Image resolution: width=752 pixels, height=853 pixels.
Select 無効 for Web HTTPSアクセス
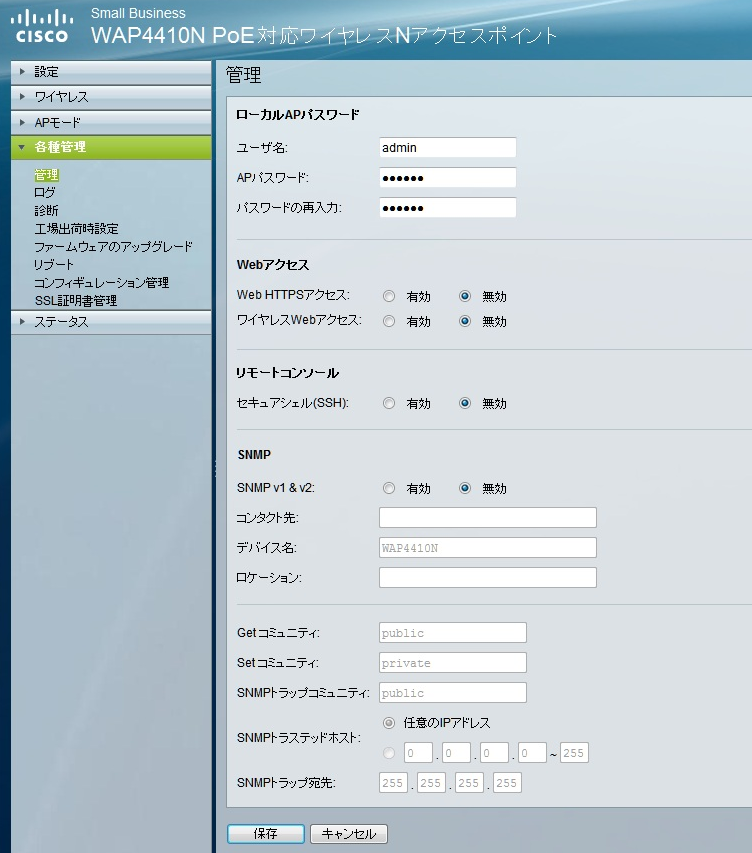[x=465, y=296]
